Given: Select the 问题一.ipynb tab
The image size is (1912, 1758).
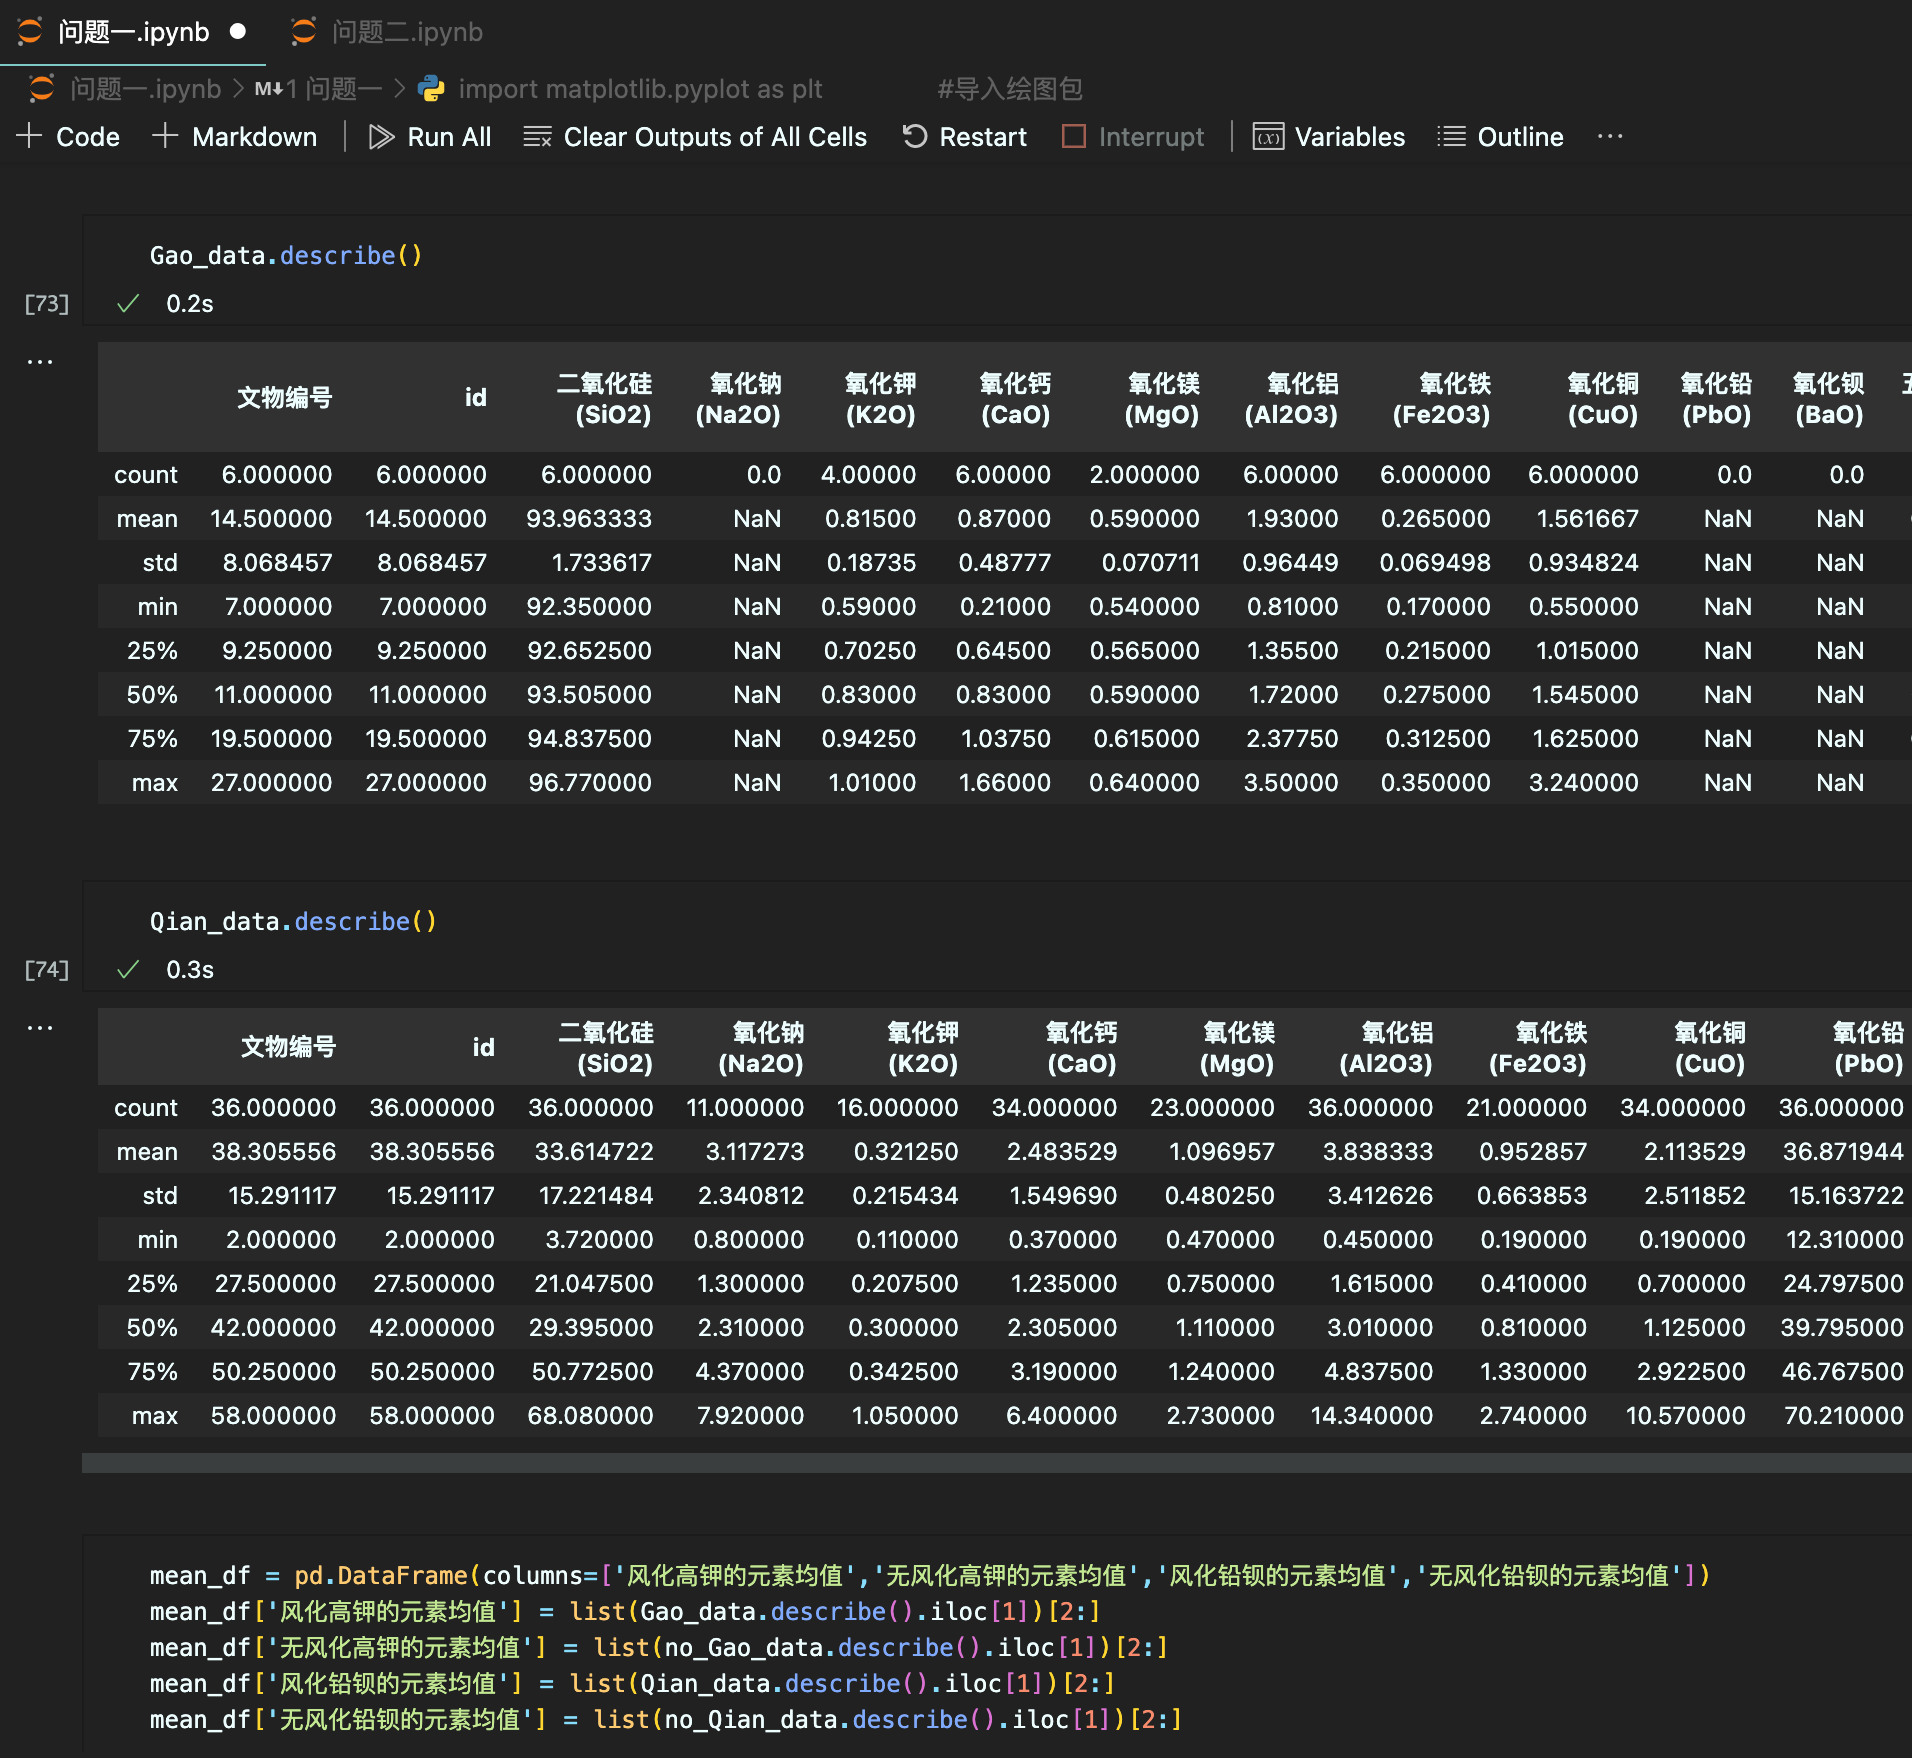Looking at the screenshot, I should click(x=132, y=32).
